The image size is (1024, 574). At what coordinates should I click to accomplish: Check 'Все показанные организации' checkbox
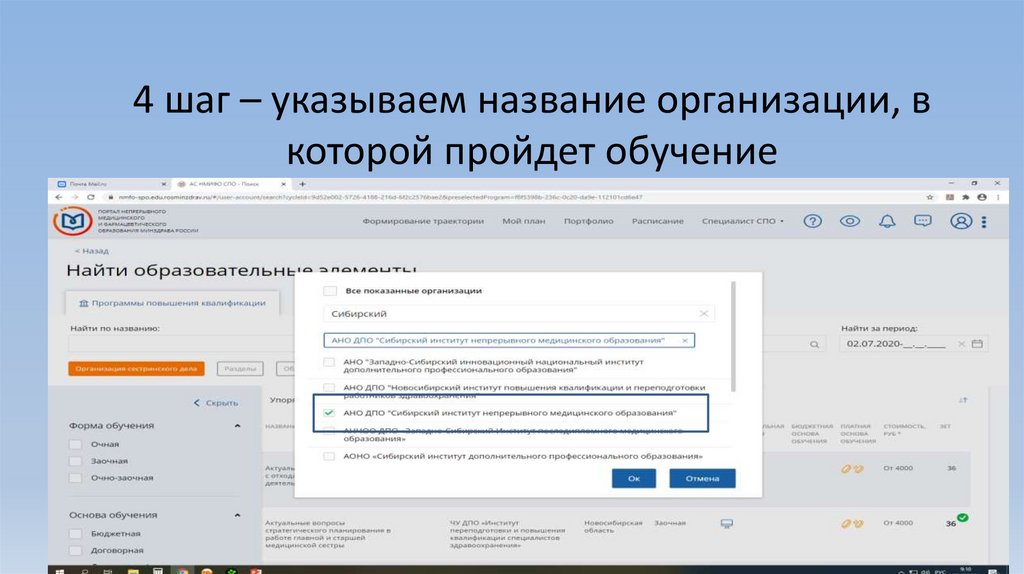[x=330, y=291]
